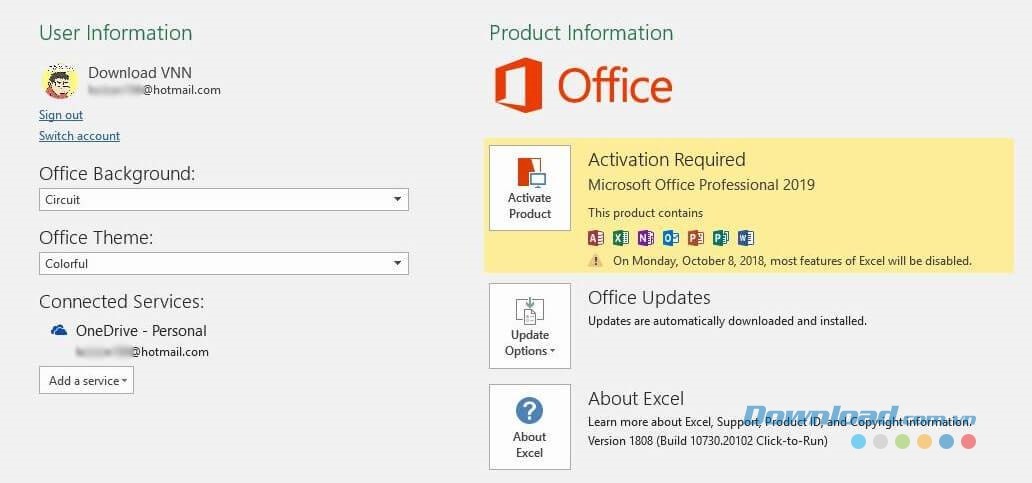The height and width of the screenshot is (483, 1032).
Task: Click the 'Office Theme:' label
Action: [96, 238]
